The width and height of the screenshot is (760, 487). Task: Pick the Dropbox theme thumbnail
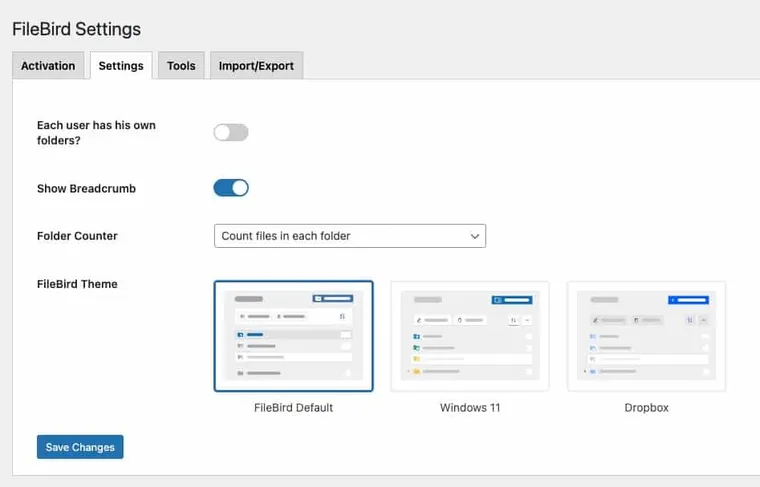[x=647, y=336]
